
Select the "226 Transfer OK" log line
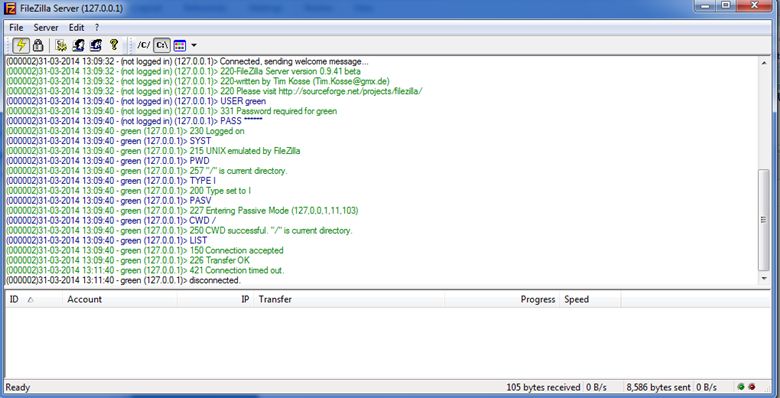[128, 260]
